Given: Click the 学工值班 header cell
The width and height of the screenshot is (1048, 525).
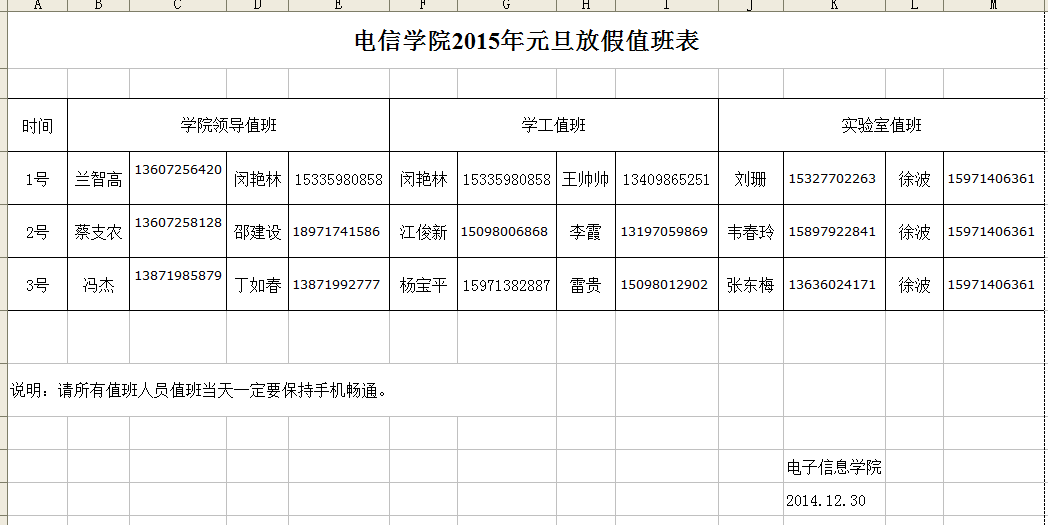Looking at the screenshot, I should (553, 126).
